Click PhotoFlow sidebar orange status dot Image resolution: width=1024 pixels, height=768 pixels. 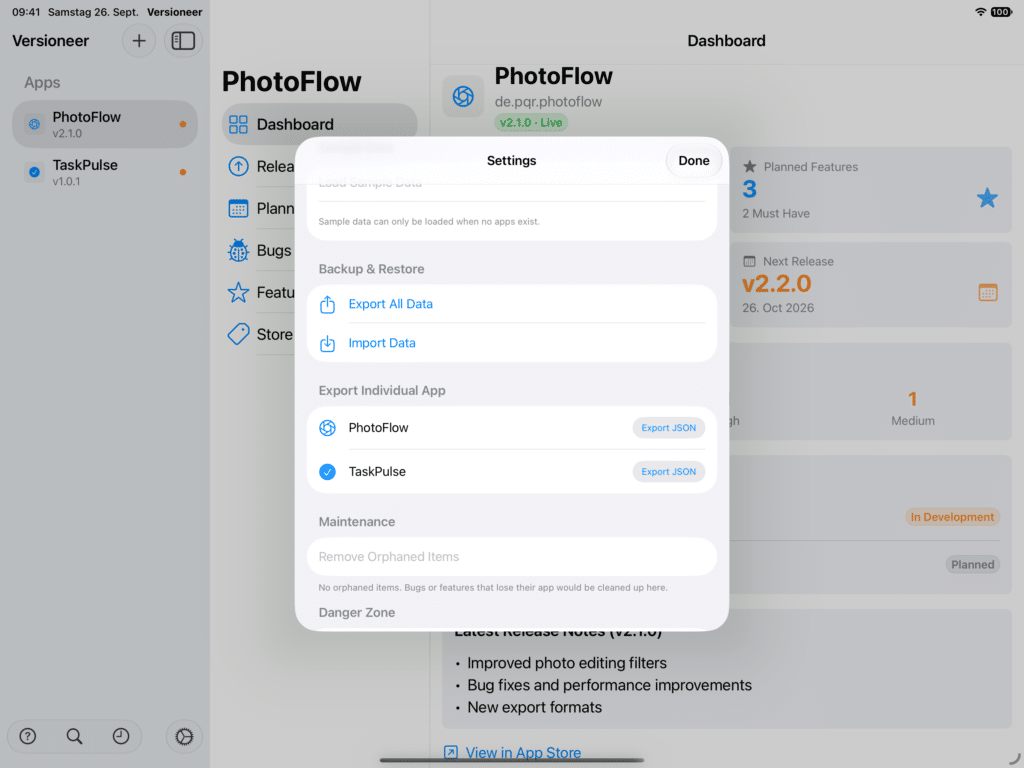[x=183, y=124]
